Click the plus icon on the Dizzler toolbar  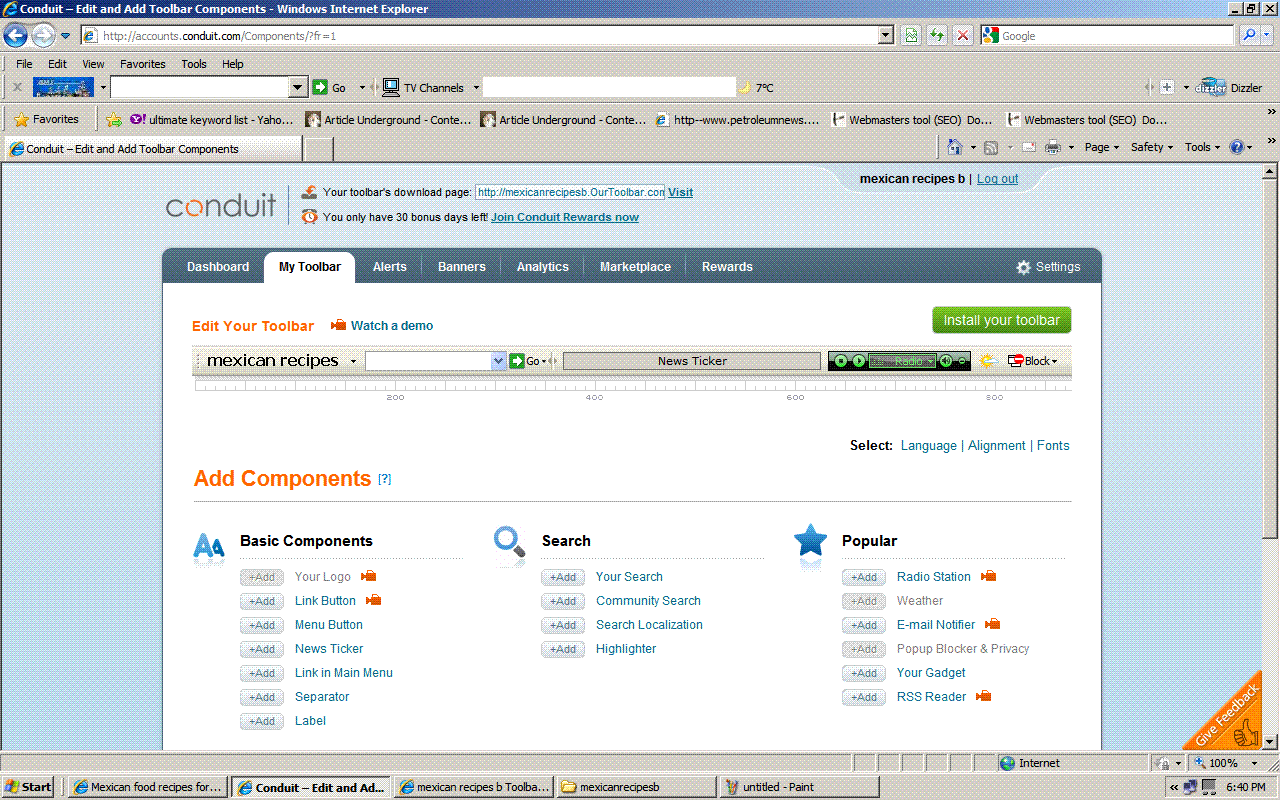point(1166,87)
